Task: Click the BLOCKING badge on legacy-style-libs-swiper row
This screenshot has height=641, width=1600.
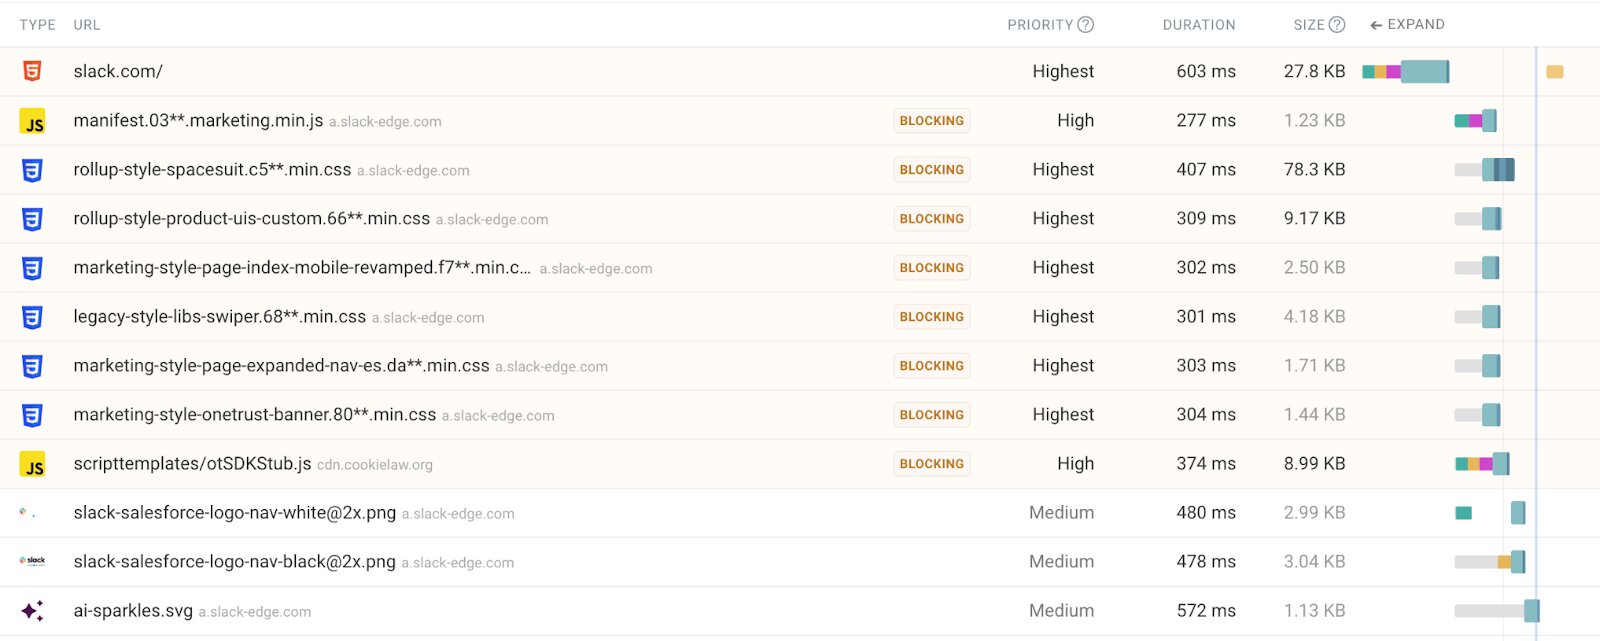Action: pyautogui.click(x=932, y=317)
